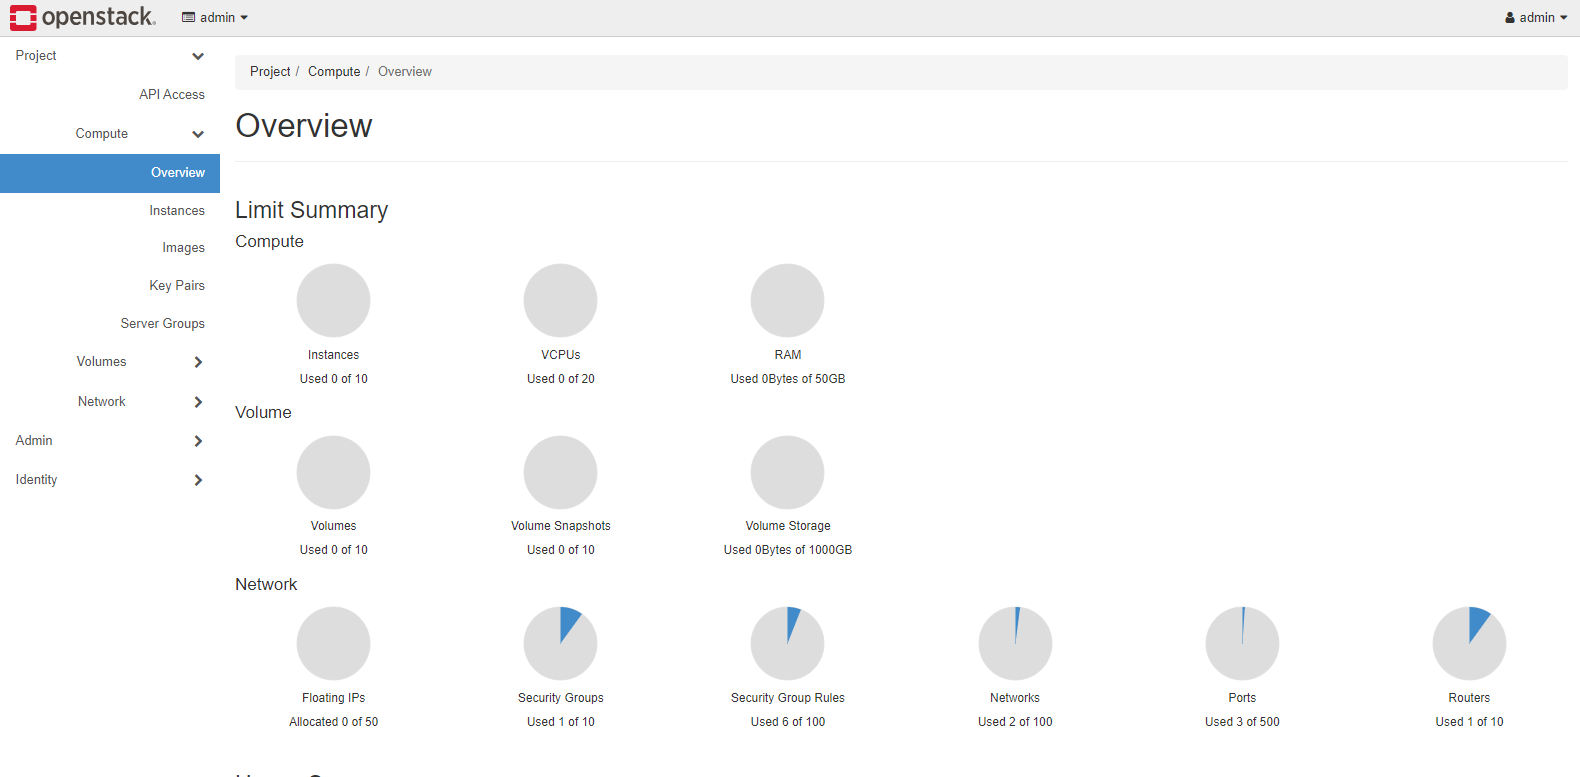Collapse the Compute sidebar section
1580x777 pixels.
point(110,134)
